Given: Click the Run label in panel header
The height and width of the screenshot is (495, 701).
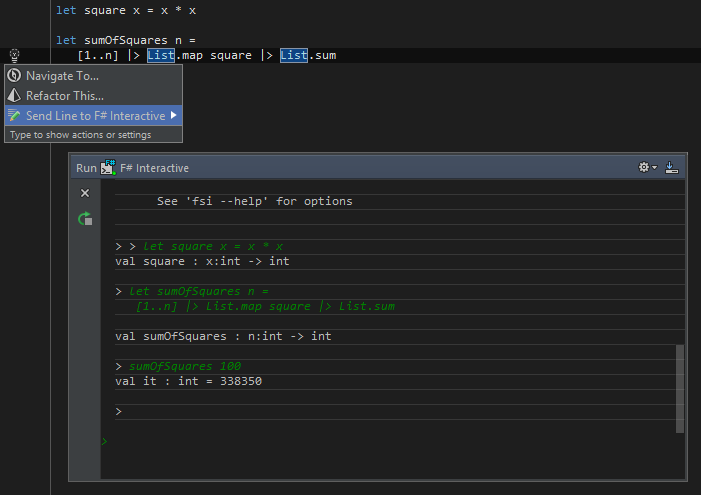Looking at the screenshot, I should point(86,168).
